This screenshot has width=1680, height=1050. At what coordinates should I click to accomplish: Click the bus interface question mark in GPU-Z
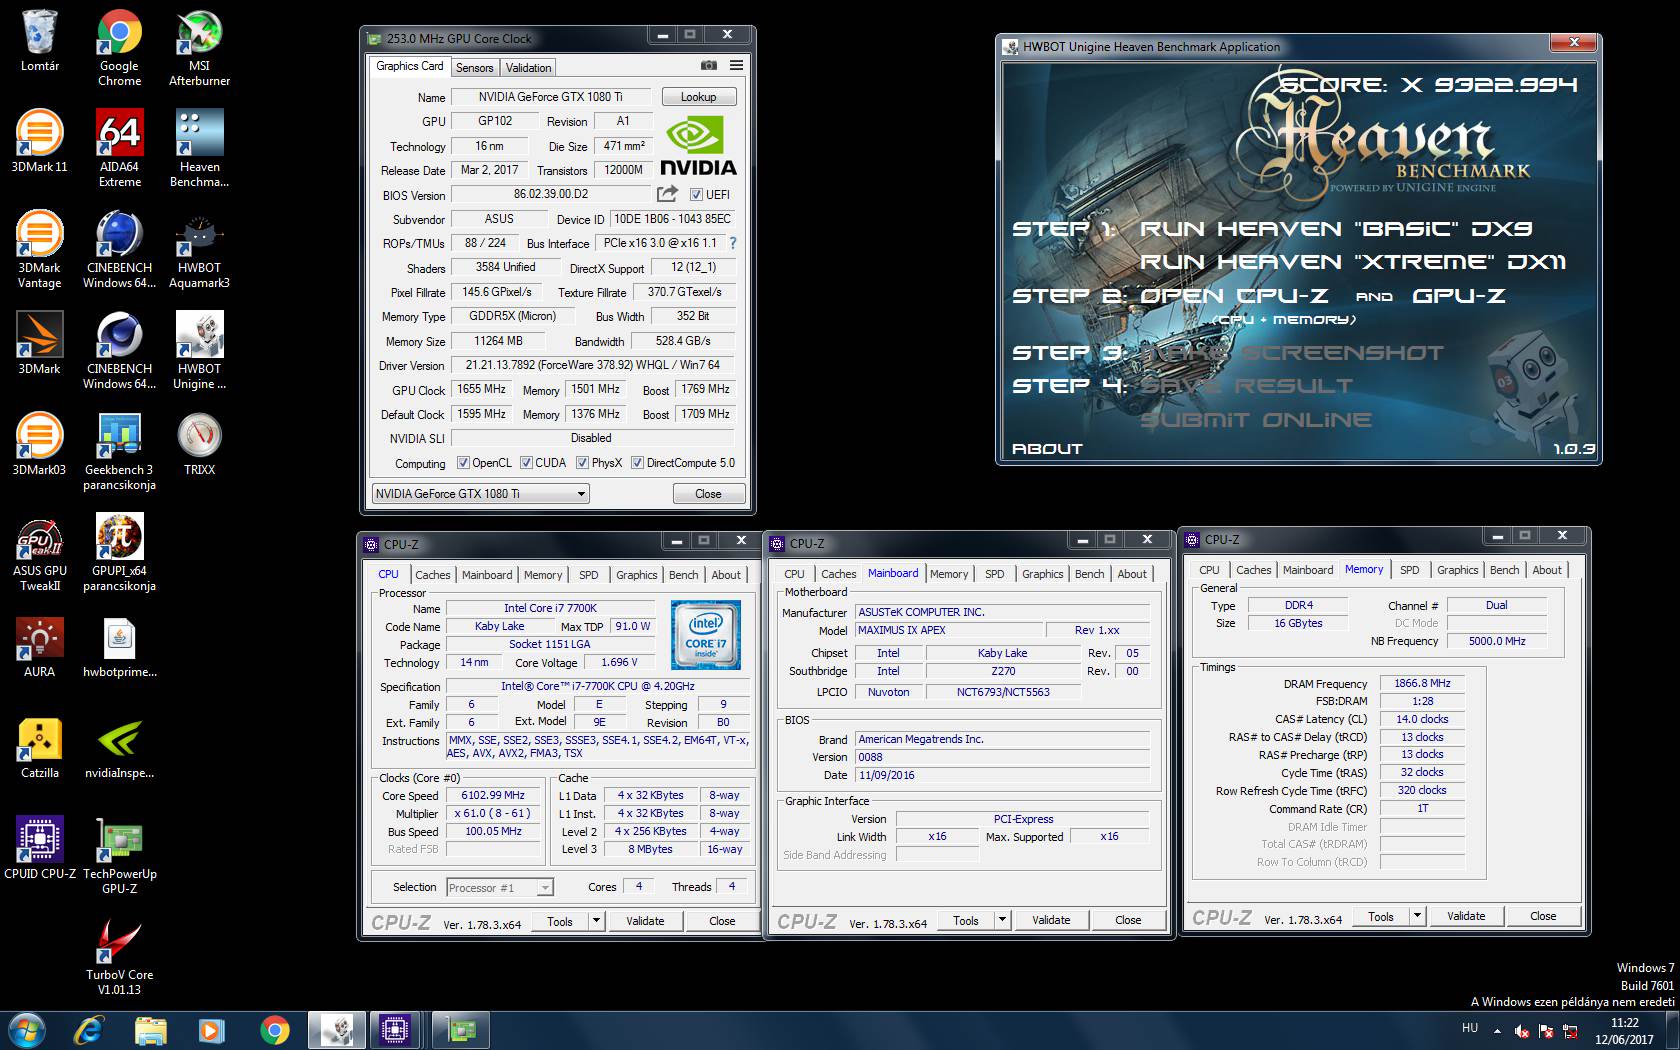(x=733, y=243)
